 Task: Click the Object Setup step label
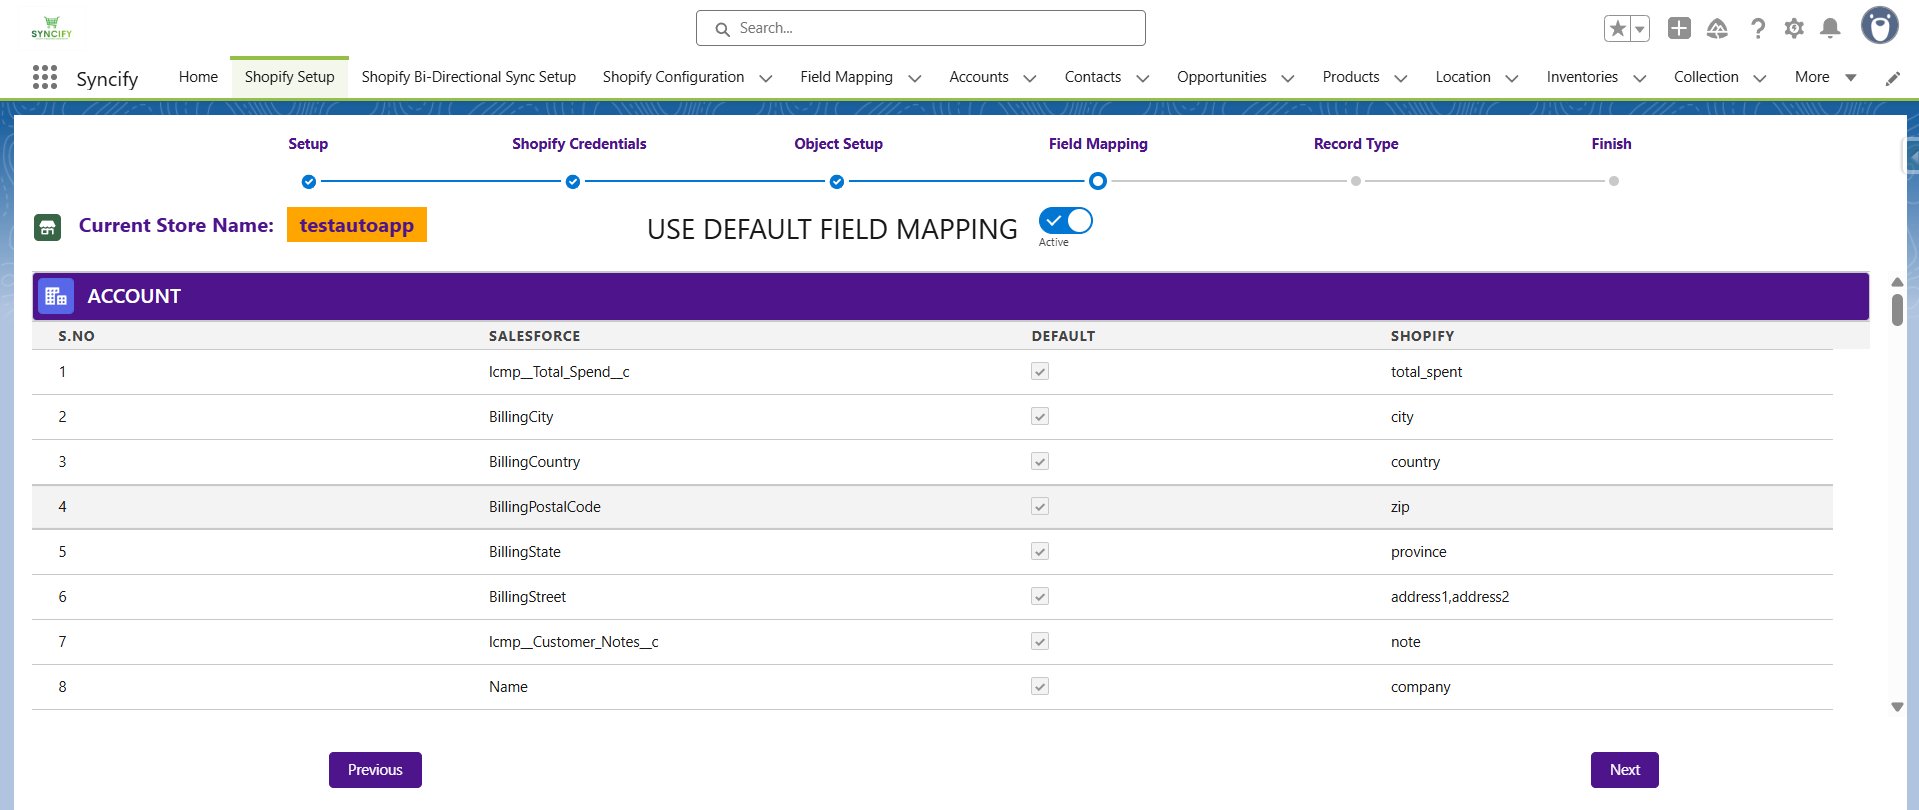pos(838,144)
